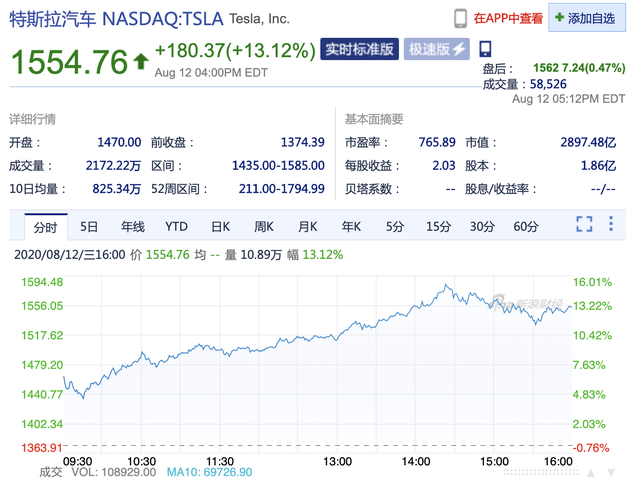Viewport: 630px width, 477px height.
Task: Click the MA10: 69726.90 indicator label
Action: point(209,472)
